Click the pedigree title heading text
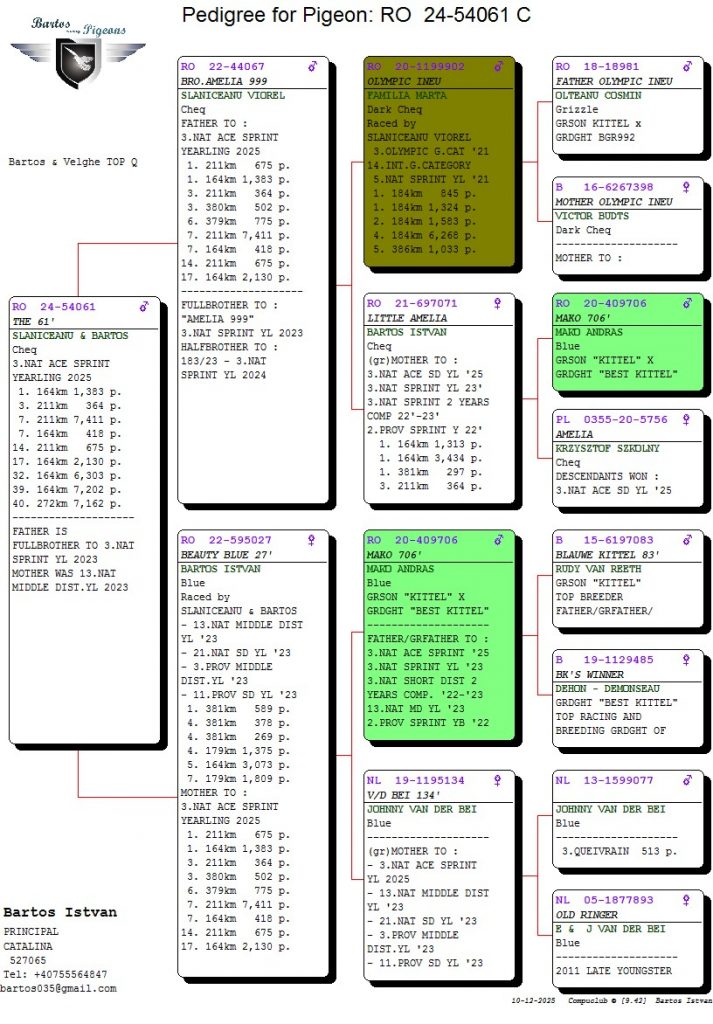713x1024 pixels. [356, 15]
